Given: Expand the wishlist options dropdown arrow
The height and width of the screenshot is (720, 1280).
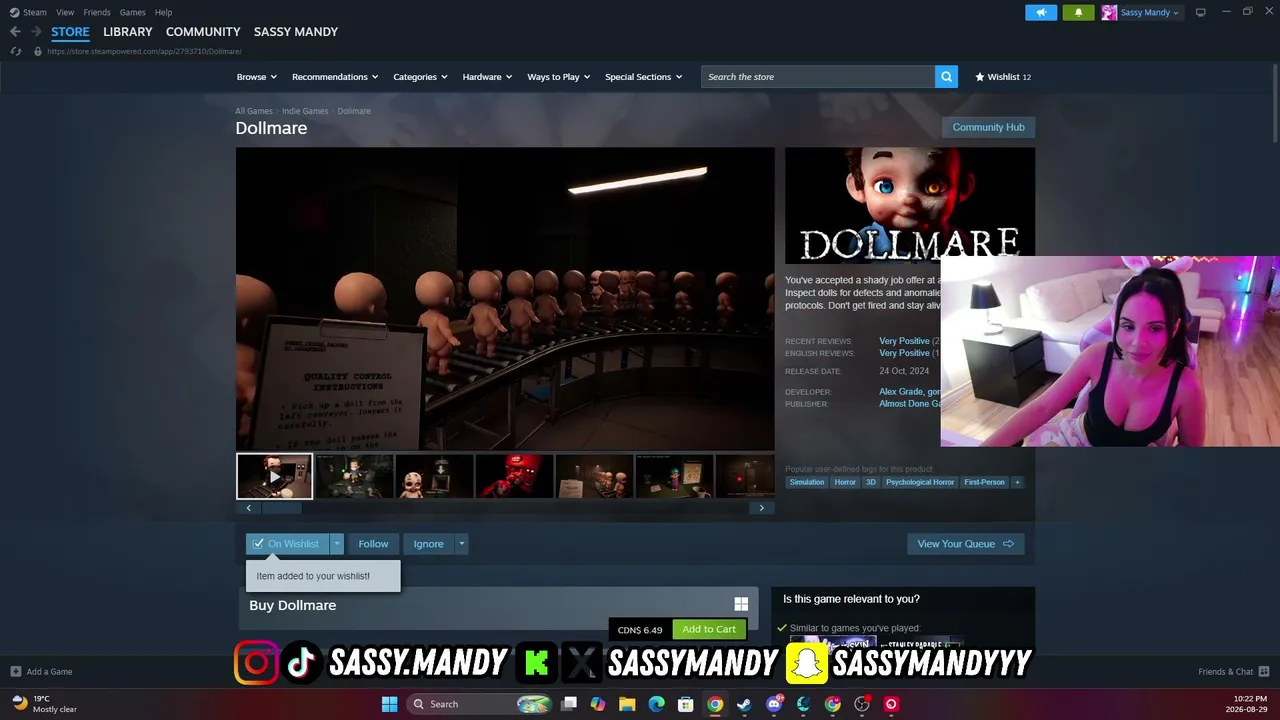Looking at the screenshot, I should pyautogui.click(x=337, y=544).
